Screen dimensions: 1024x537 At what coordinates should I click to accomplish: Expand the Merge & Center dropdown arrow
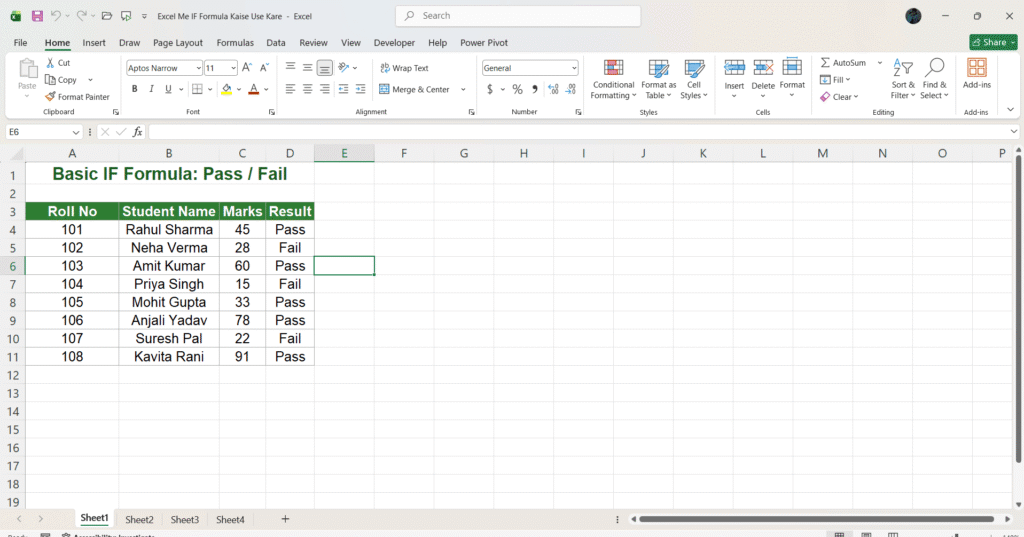463,90
